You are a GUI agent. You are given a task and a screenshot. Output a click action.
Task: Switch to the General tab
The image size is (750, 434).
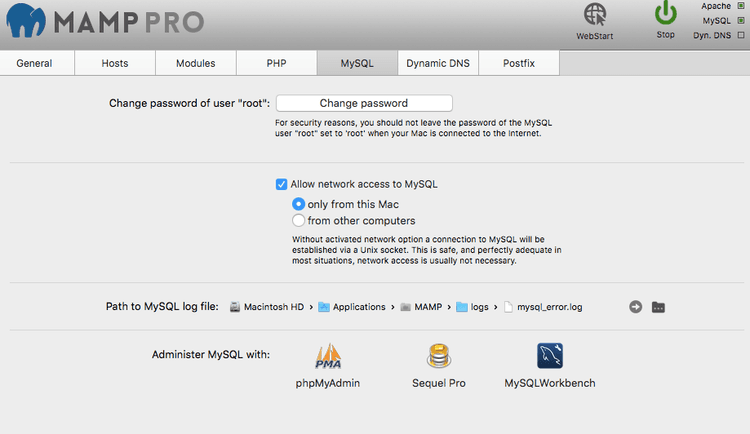point(37,63)
